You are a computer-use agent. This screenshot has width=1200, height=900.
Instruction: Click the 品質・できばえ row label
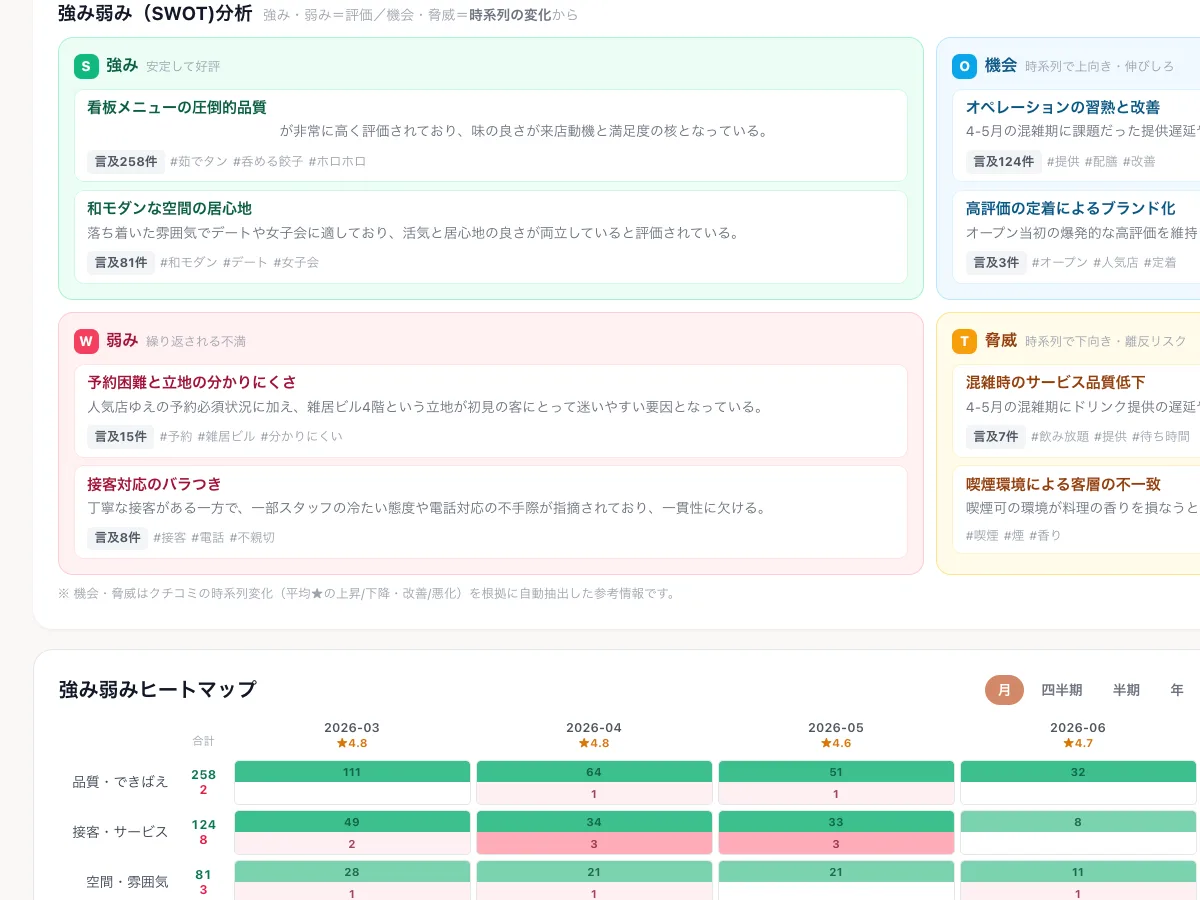click(x=121, y=782)
